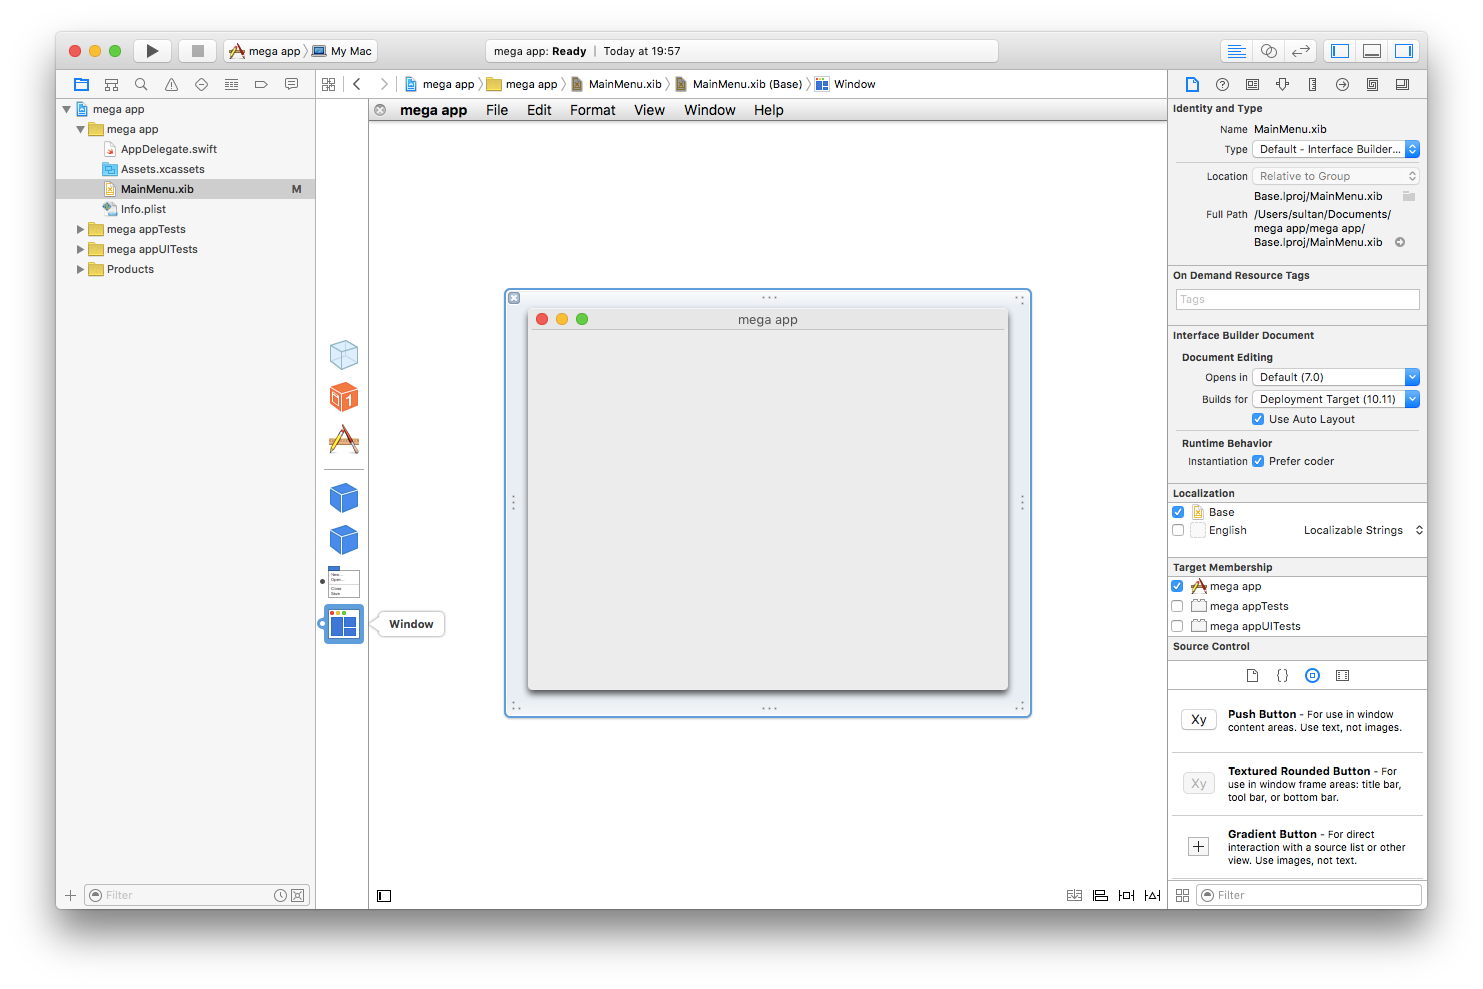Viewport: 1483px width, 989px height.
Task: Open the Breakpoint navigator
Action: click(261, 84)
